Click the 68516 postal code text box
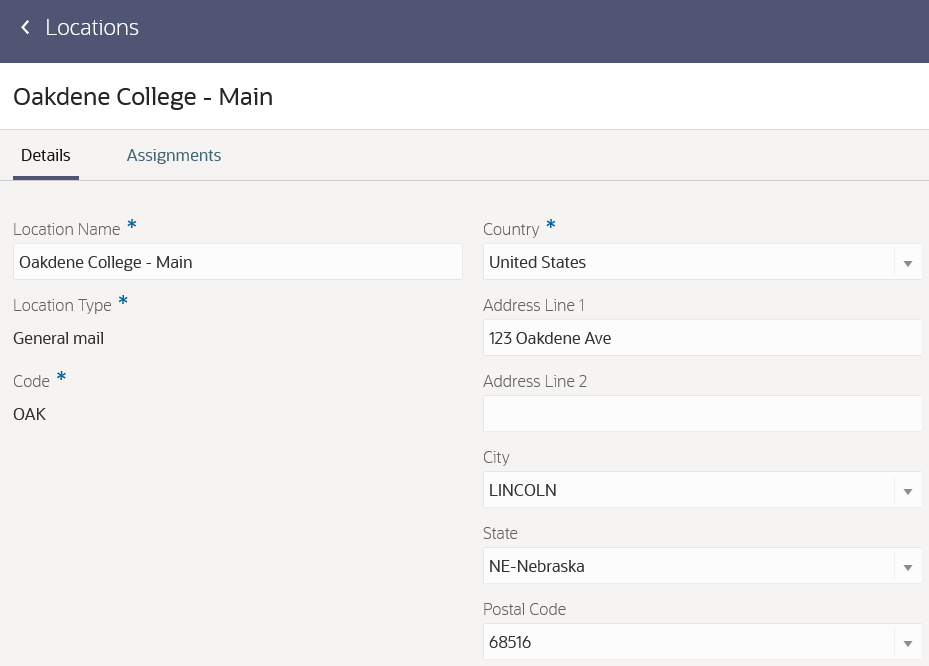Screen dimensions: 929x666 [688, 642]
